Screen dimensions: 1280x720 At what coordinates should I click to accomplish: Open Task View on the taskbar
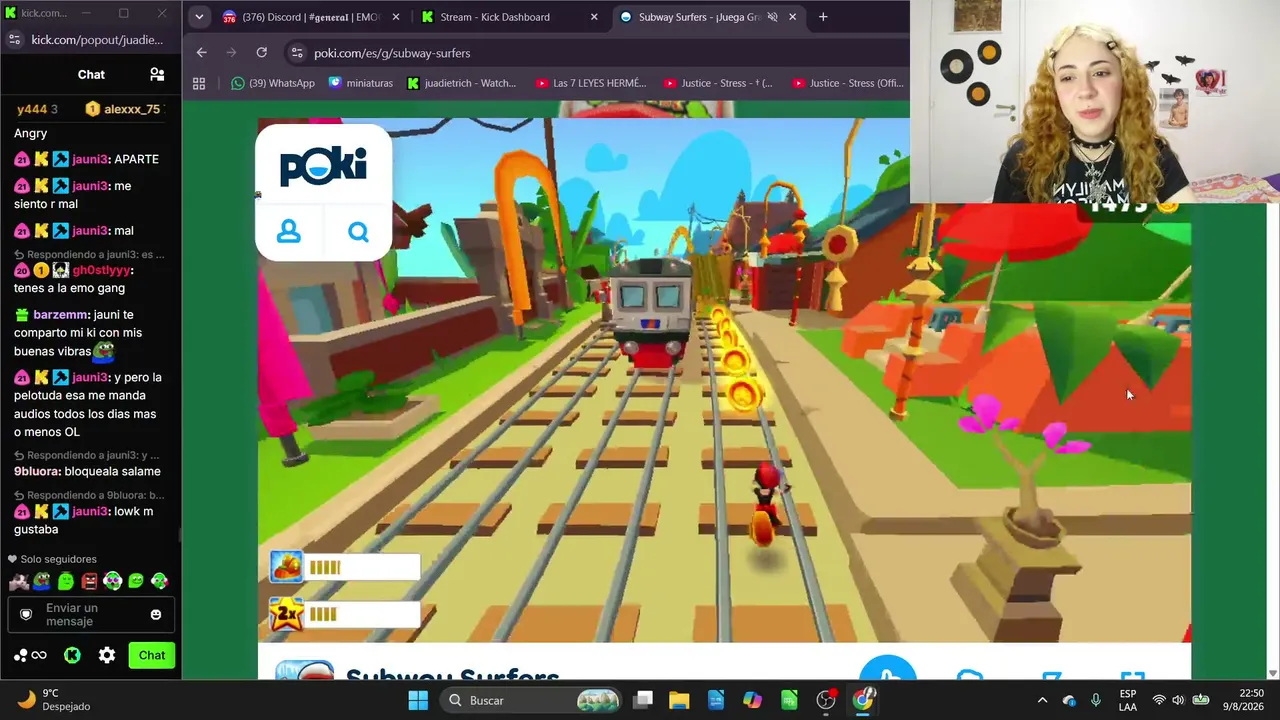[x=643, y=700]
